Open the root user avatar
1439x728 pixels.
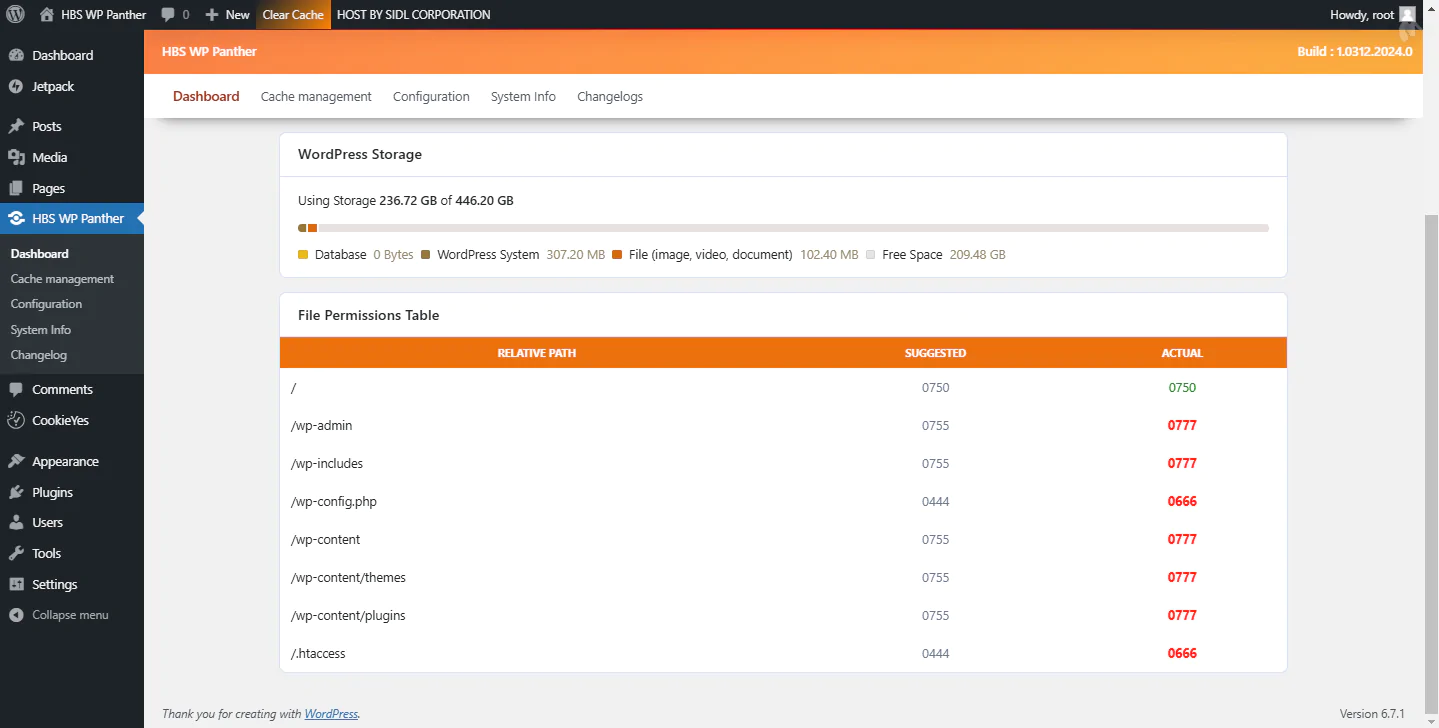point(1407,15)
